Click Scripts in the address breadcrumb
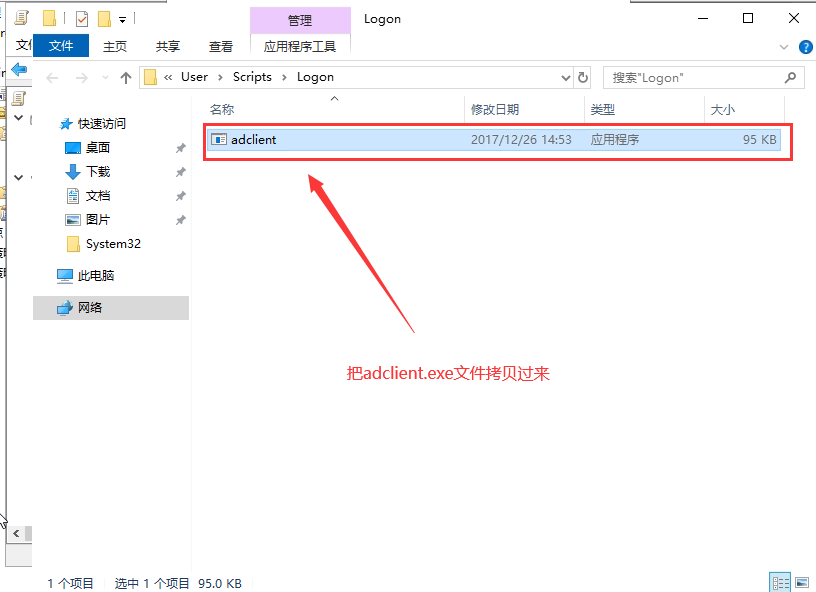 [x=252, y=77]
